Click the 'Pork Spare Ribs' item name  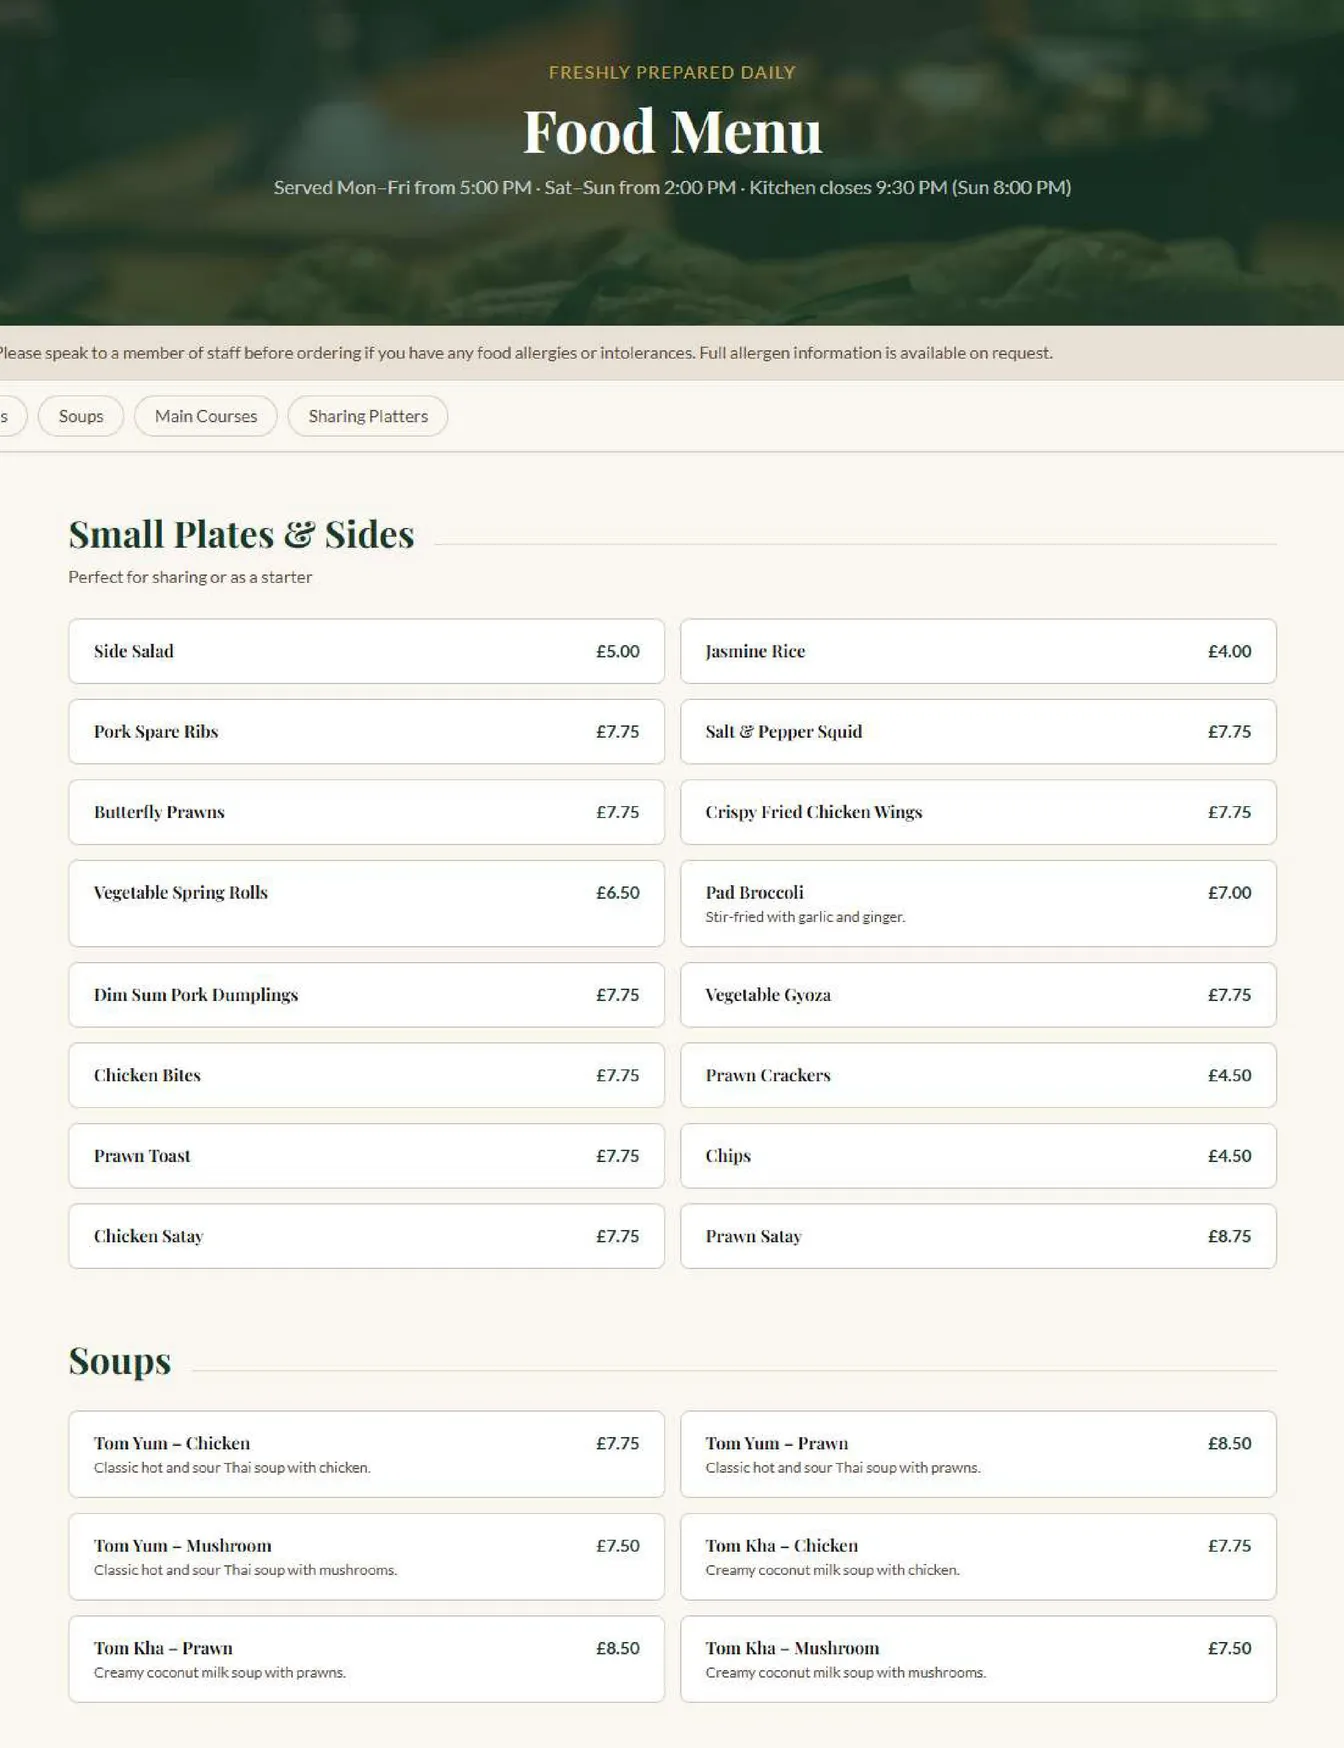(x=156, y=732)
